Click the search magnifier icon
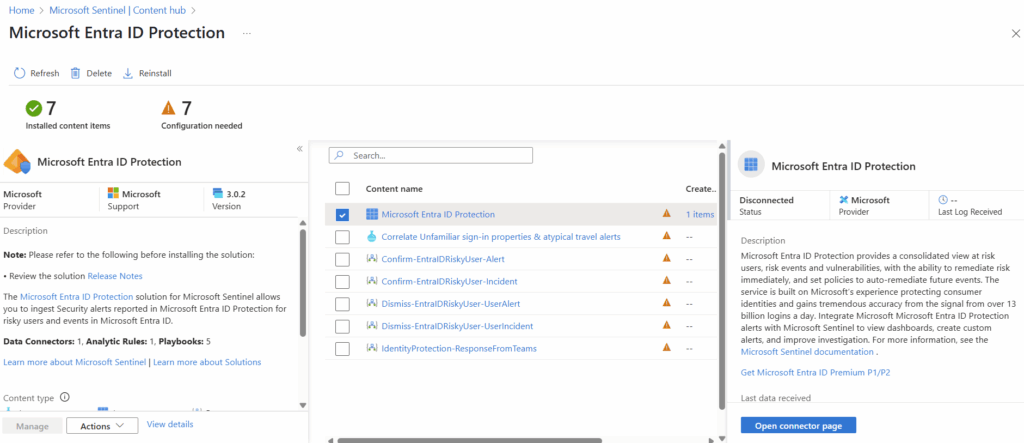This screenshot has height=443, width=1024. tap(340, 156)
